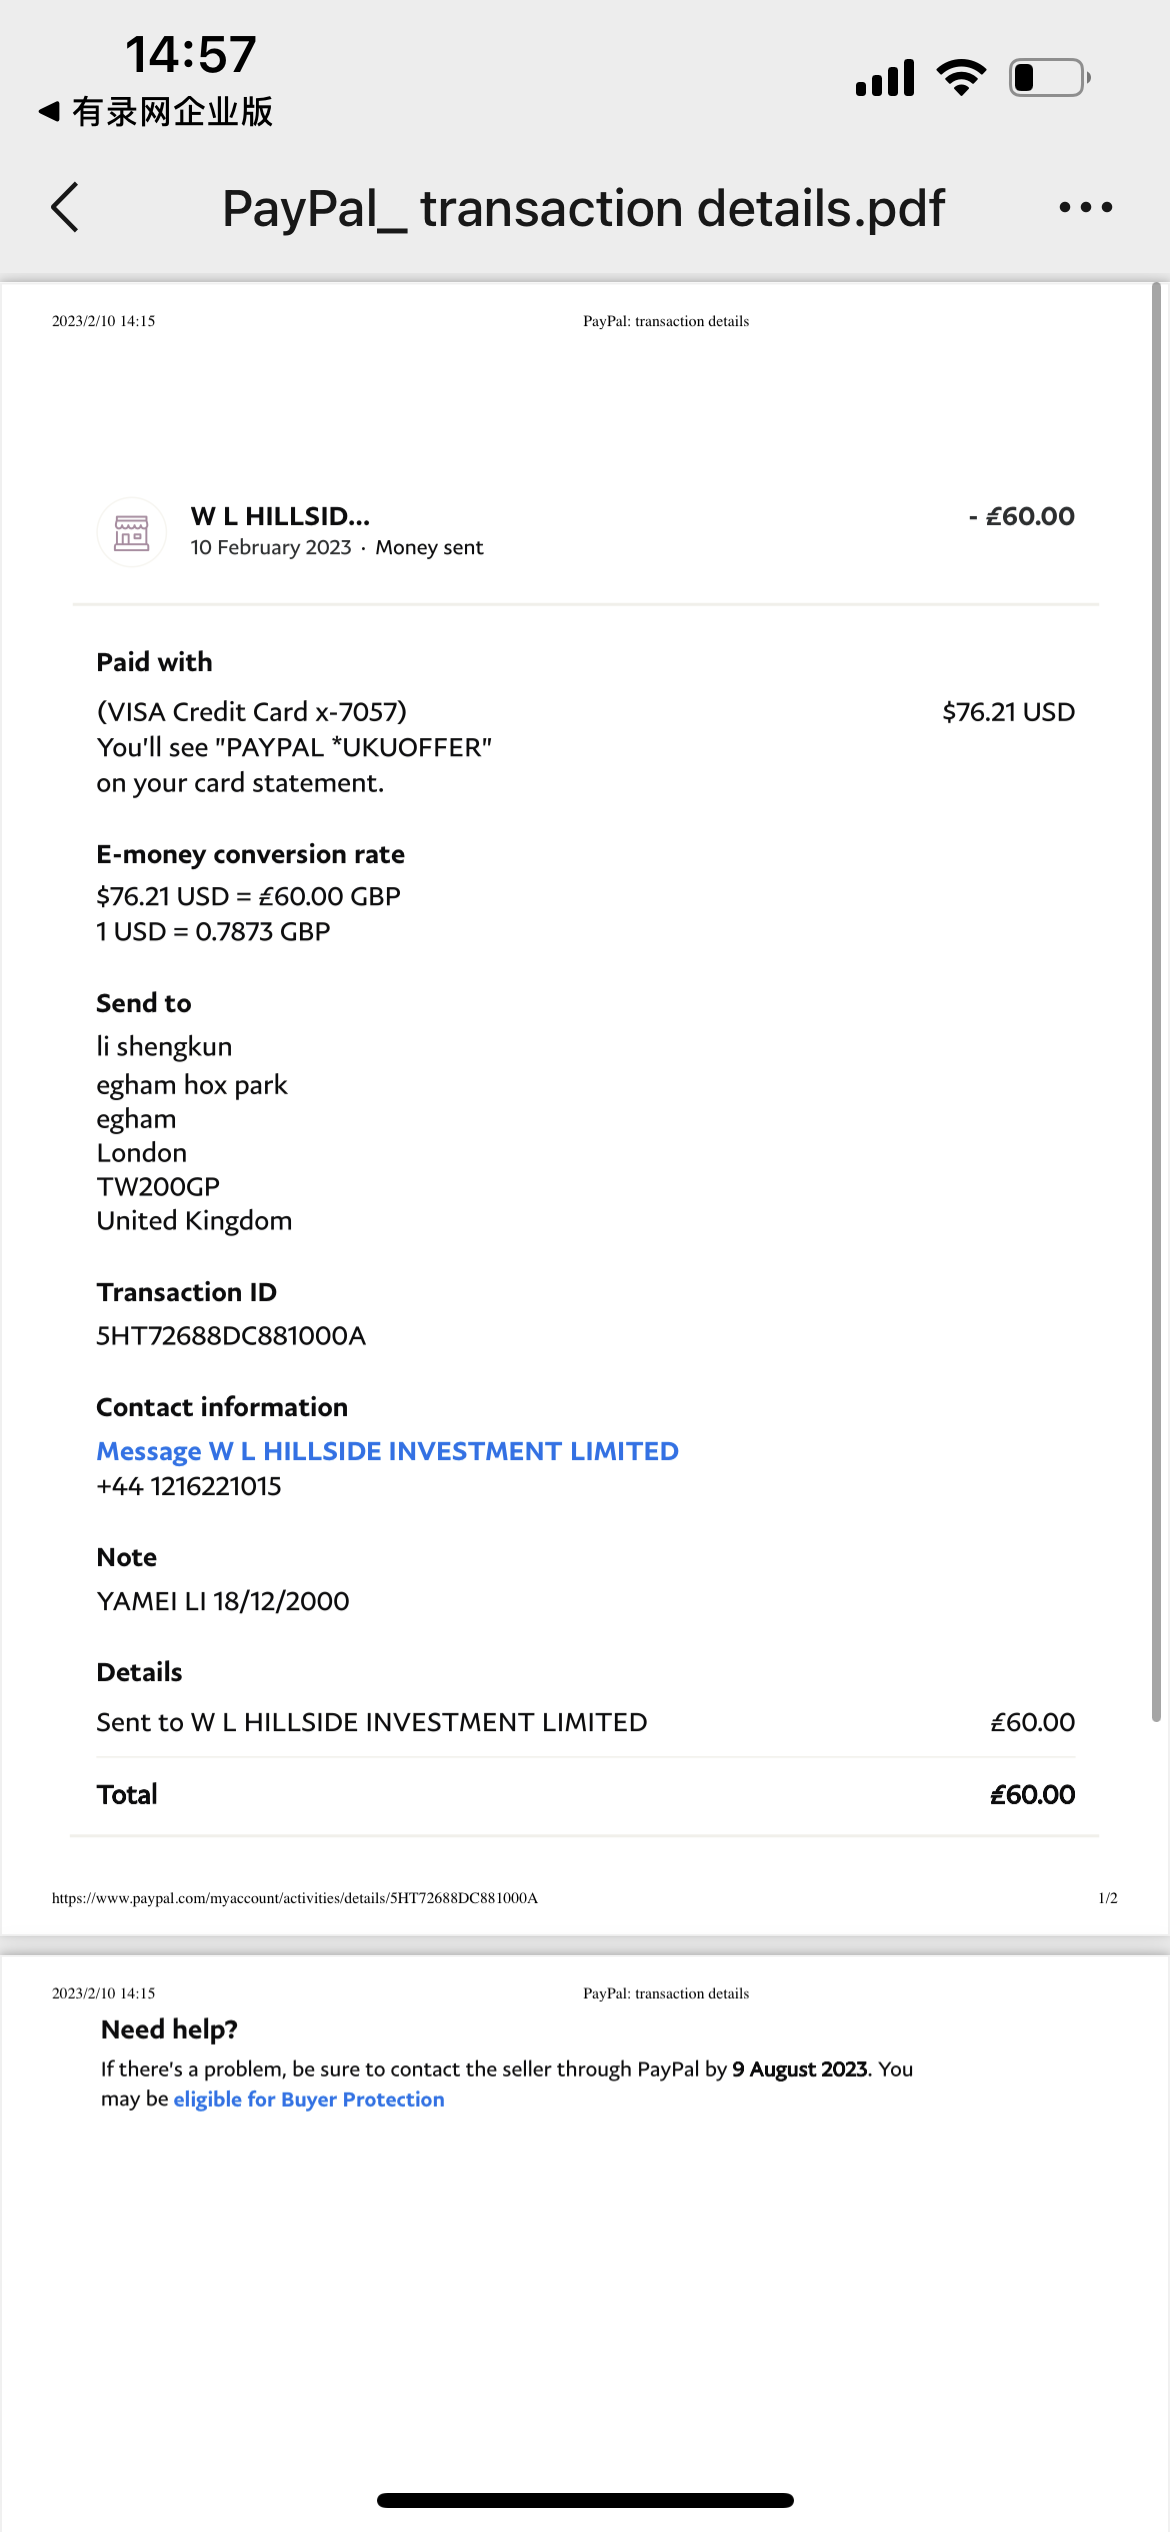Tap the vertical scrollbar on the right

click(1156, 1000)
